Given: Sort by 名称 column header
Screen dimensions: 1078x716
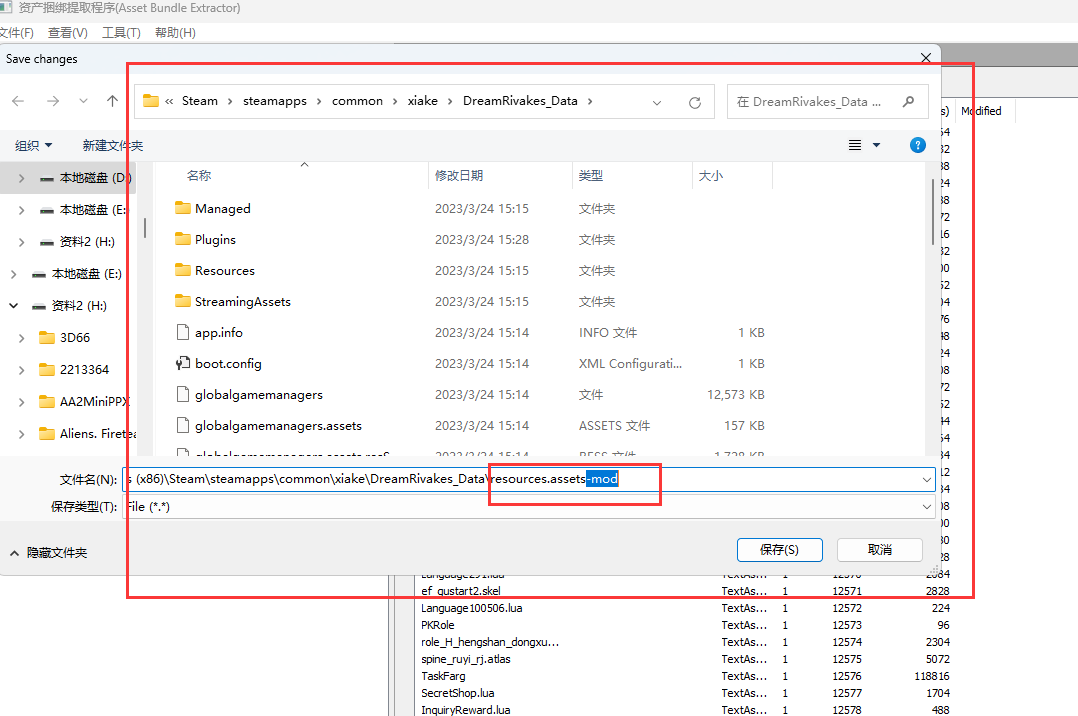Looking at the screenshot, I should (x=199, y=175).
